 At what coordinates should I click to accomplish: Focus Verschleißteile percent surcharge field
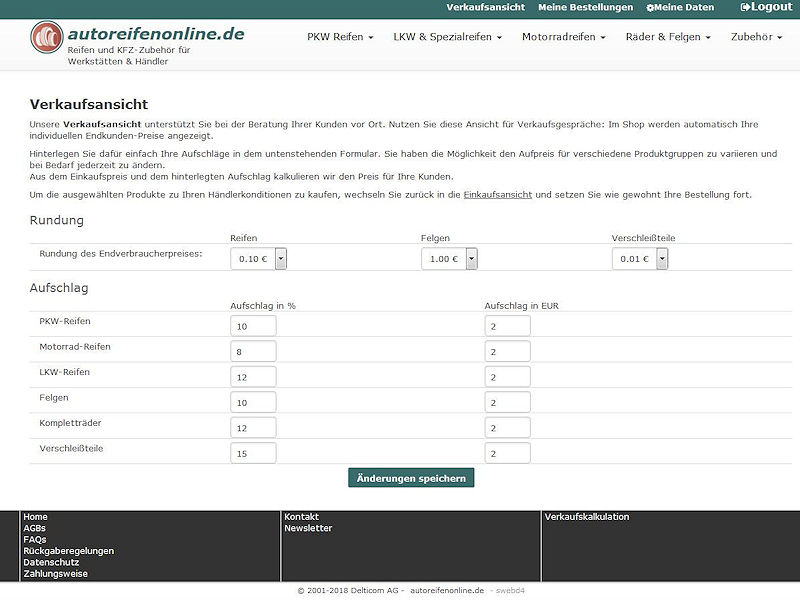pos(253,453)
